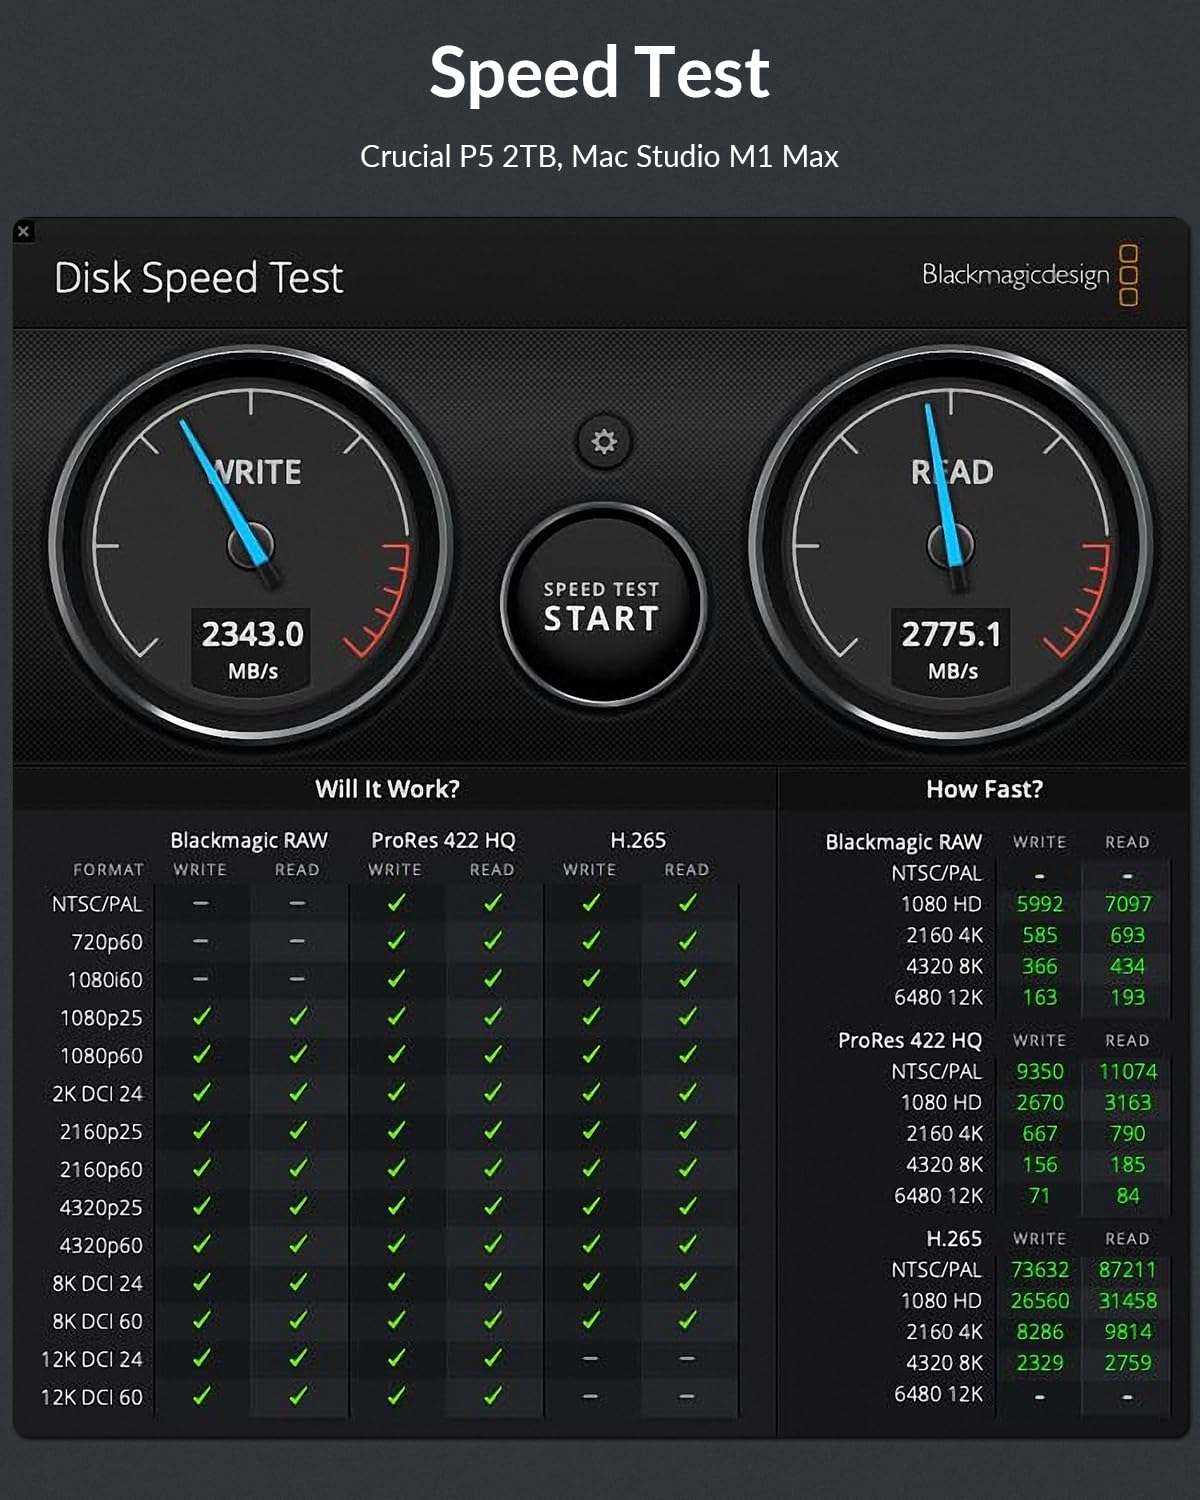Click the How Fast? heading

[x=984, y=789]
